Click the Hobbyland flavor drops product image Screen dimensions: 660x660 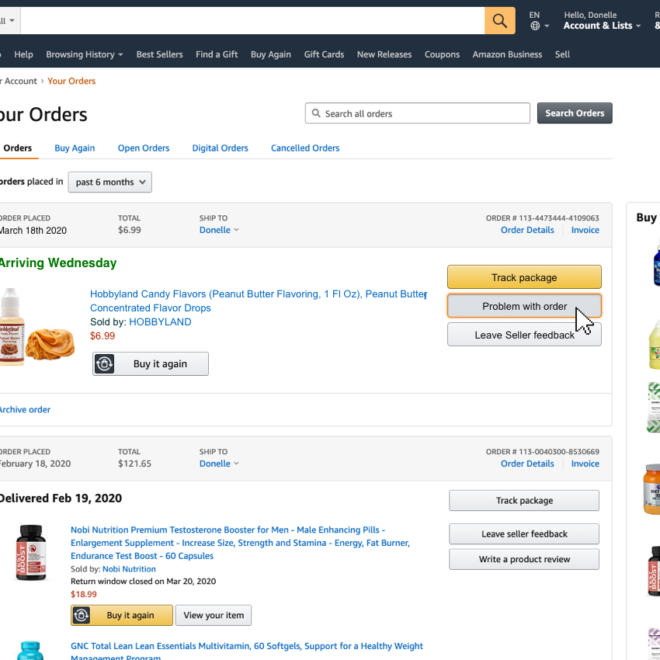37,327
